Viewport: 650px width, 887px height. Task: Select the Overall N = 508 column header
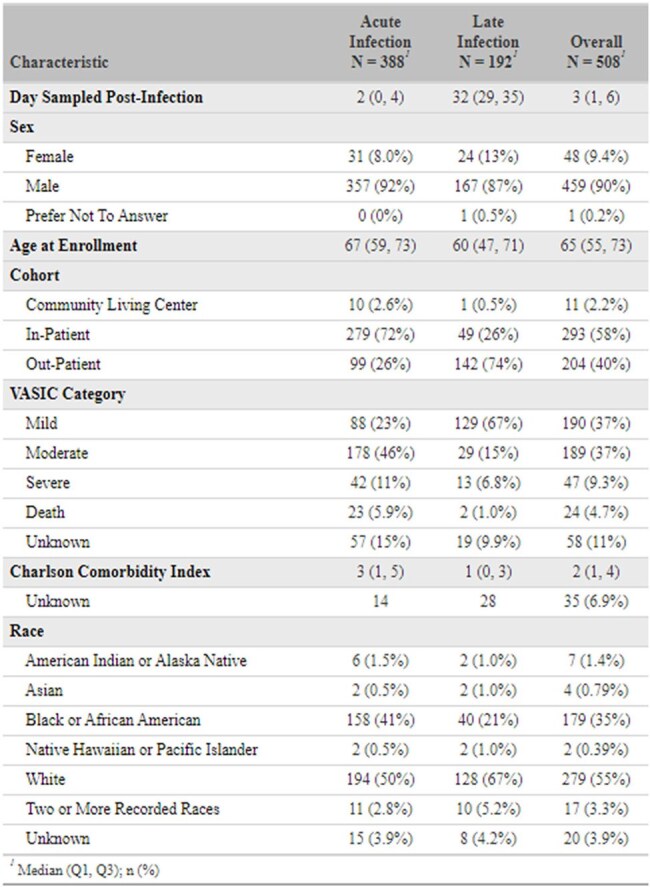pos(596,51)
